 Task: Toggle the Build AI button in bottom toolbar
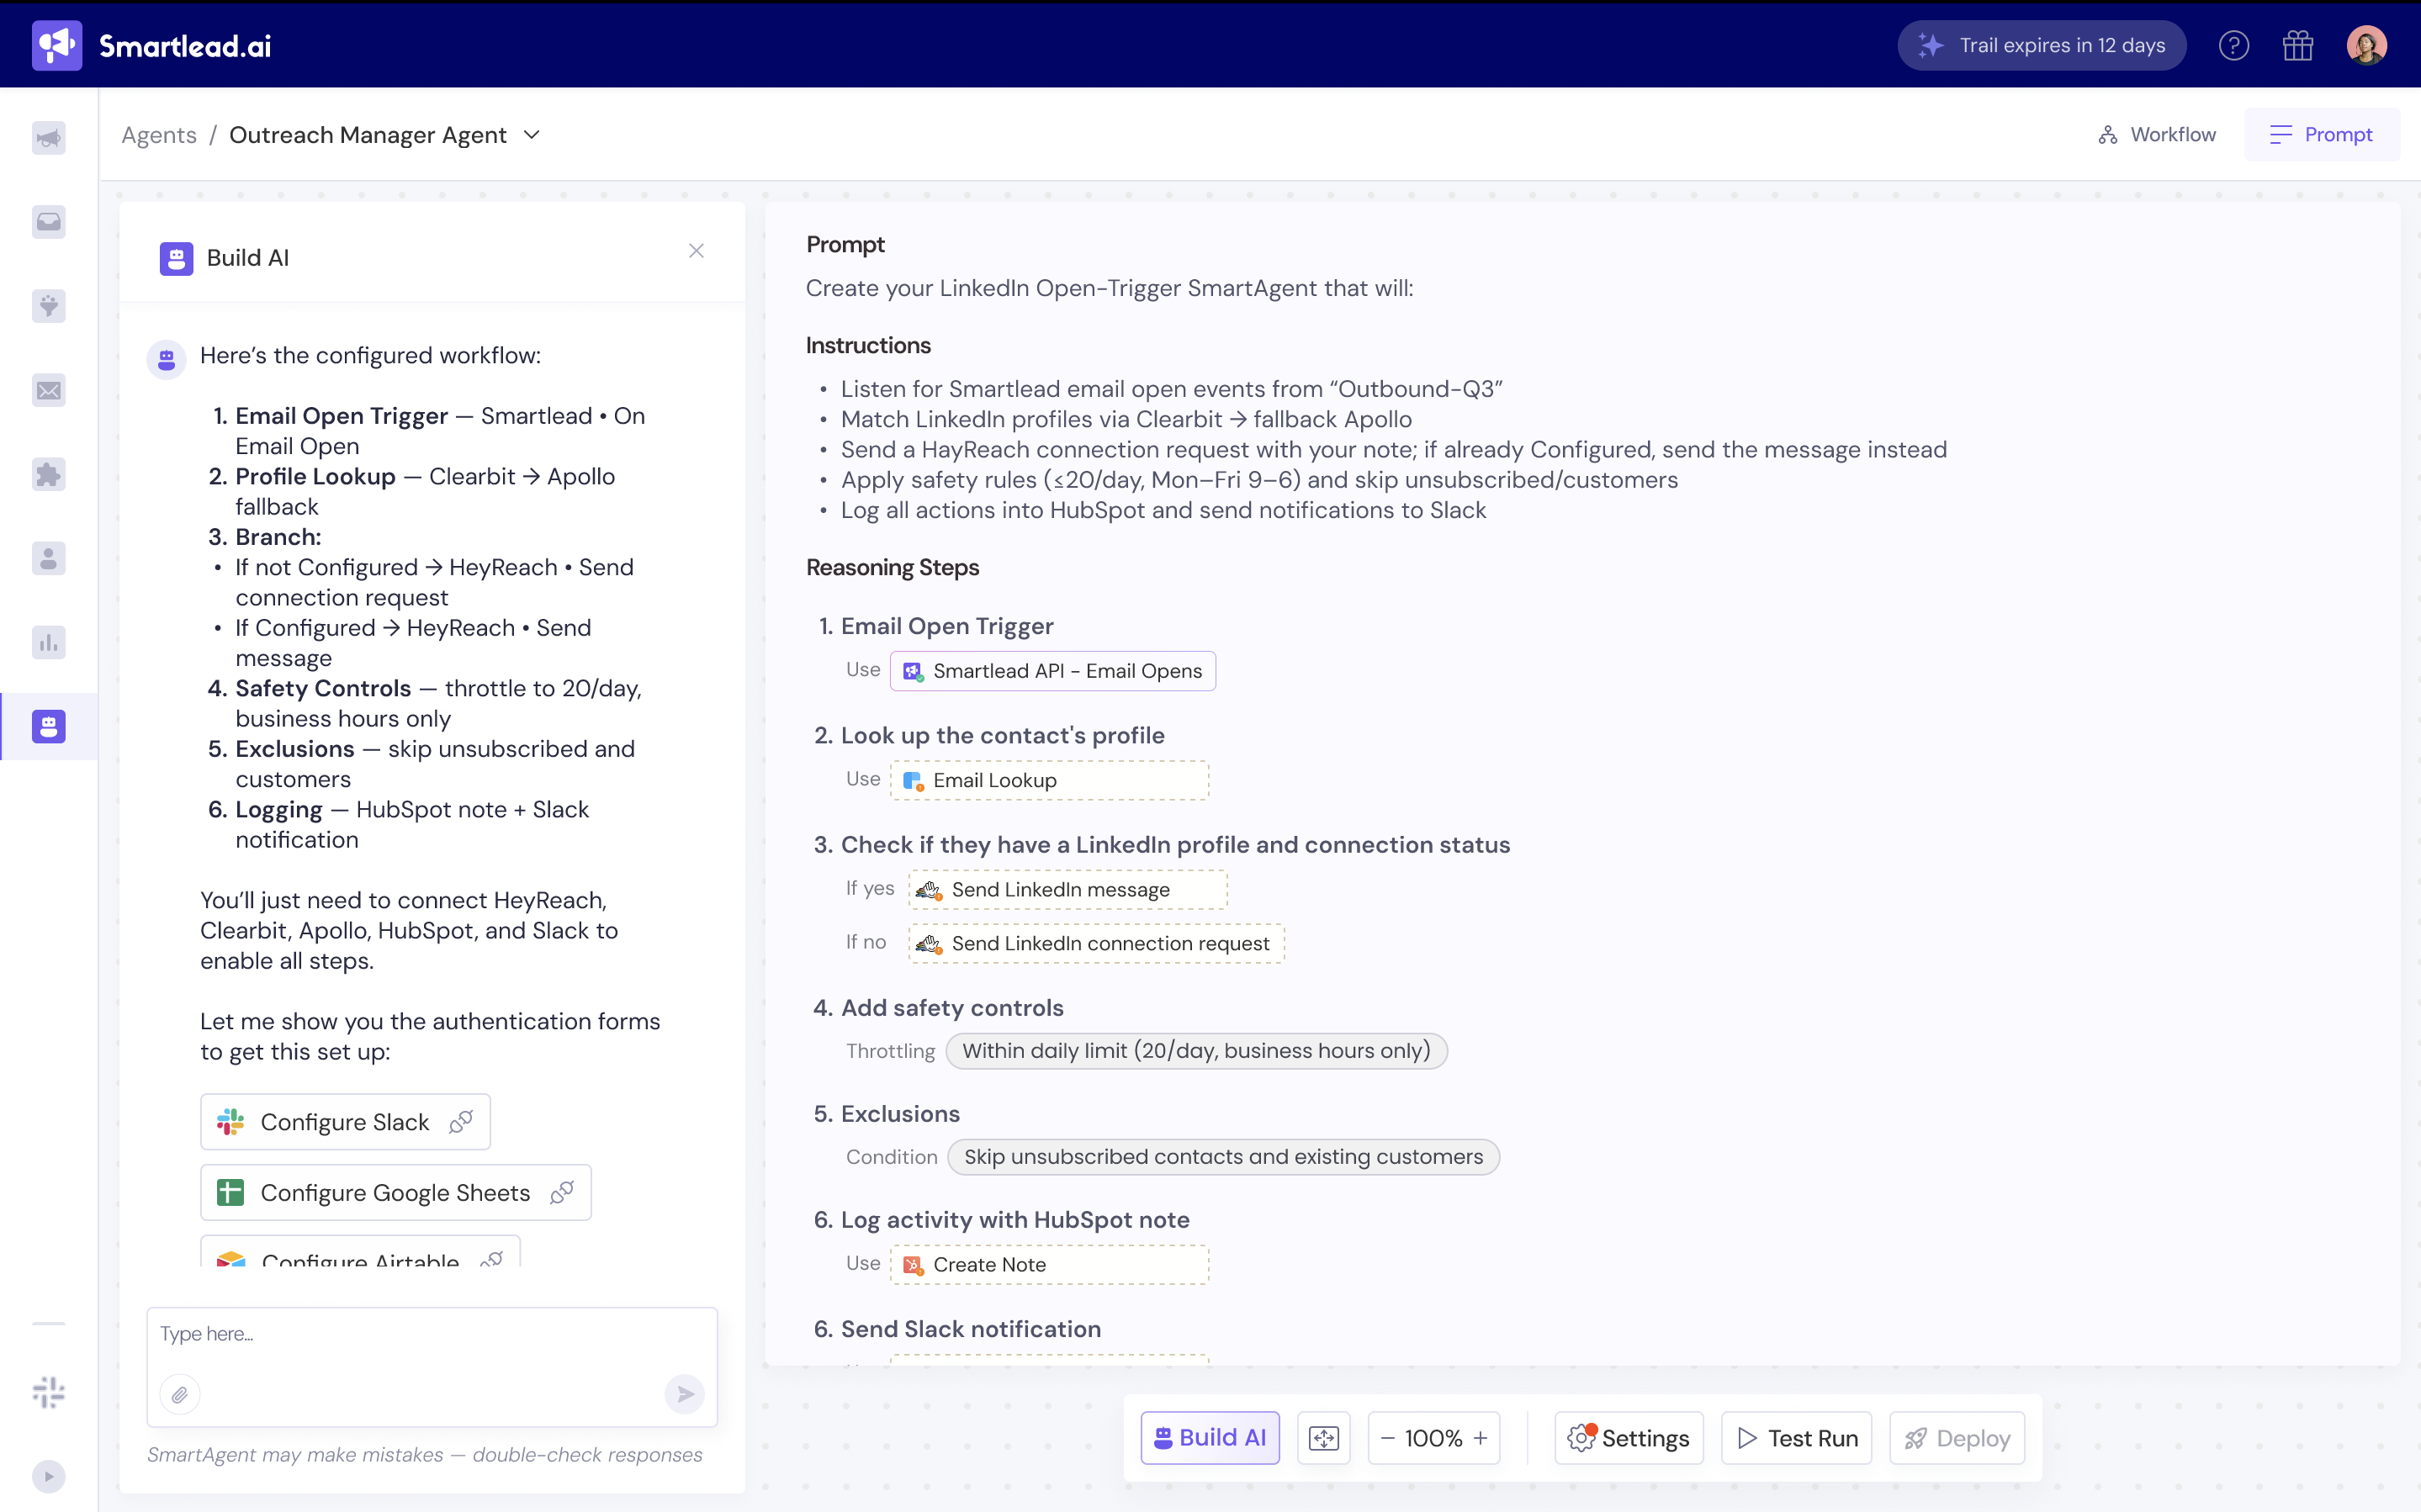click(x=1210, y=1438)
